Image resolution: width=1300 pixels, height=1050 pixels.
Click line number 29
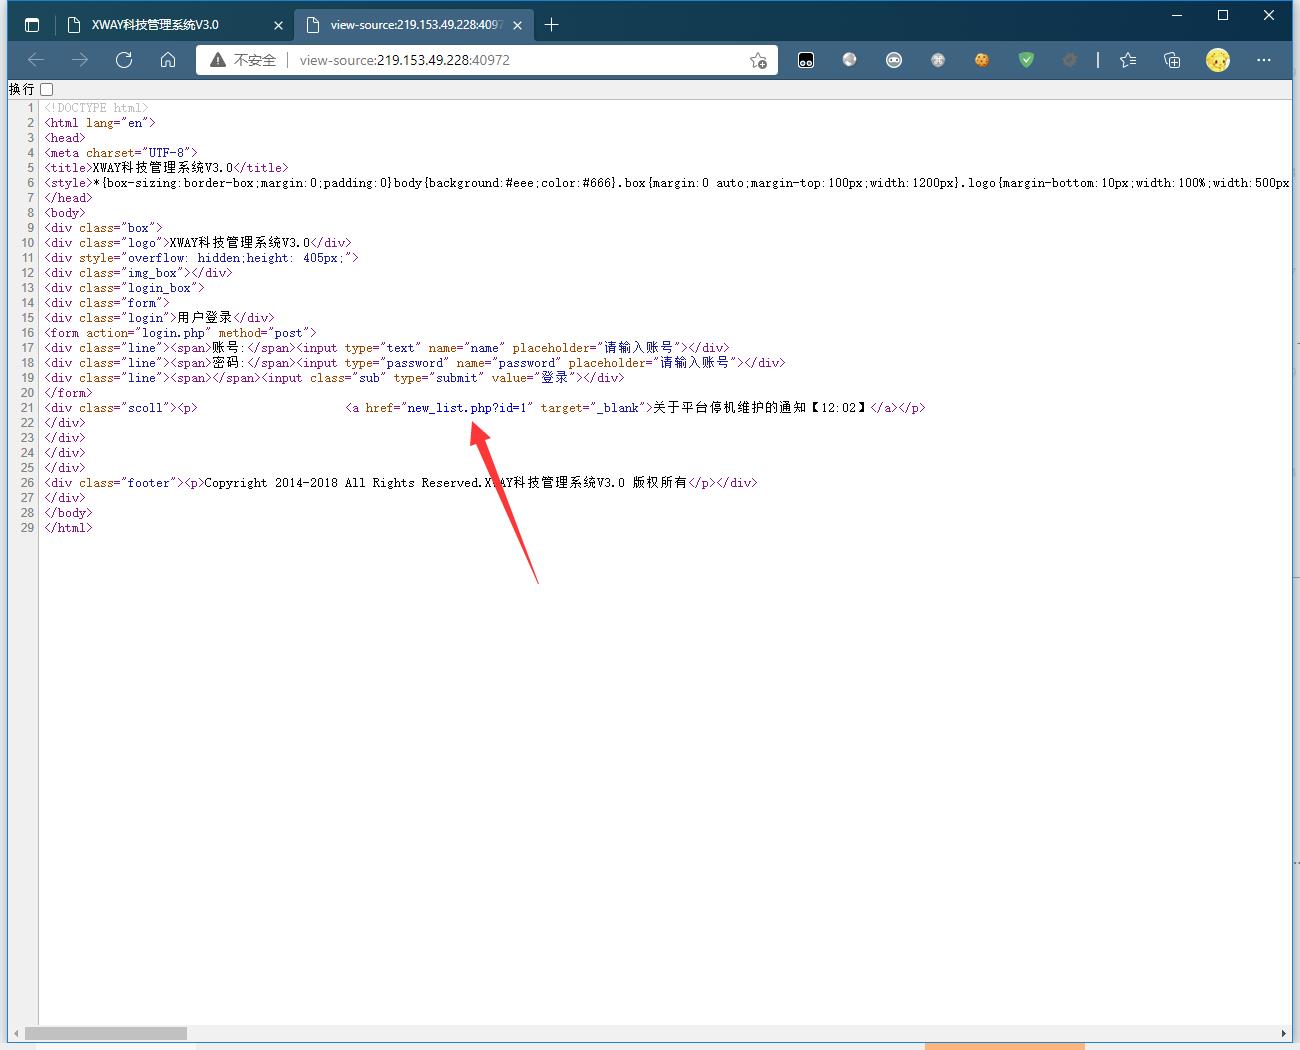point(27,528)
